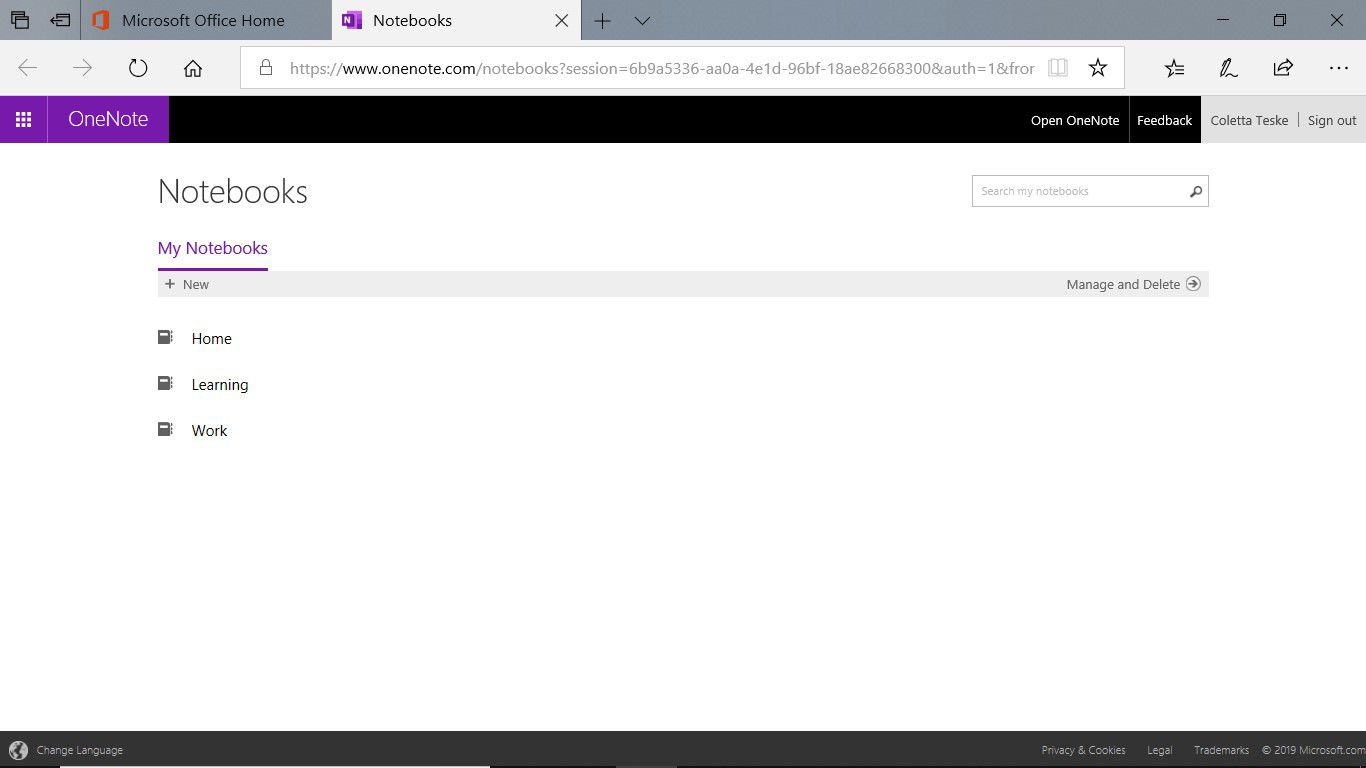Open a new browser tab
The width and height of the screenshot is (1366, 768).
click(602, 20)
